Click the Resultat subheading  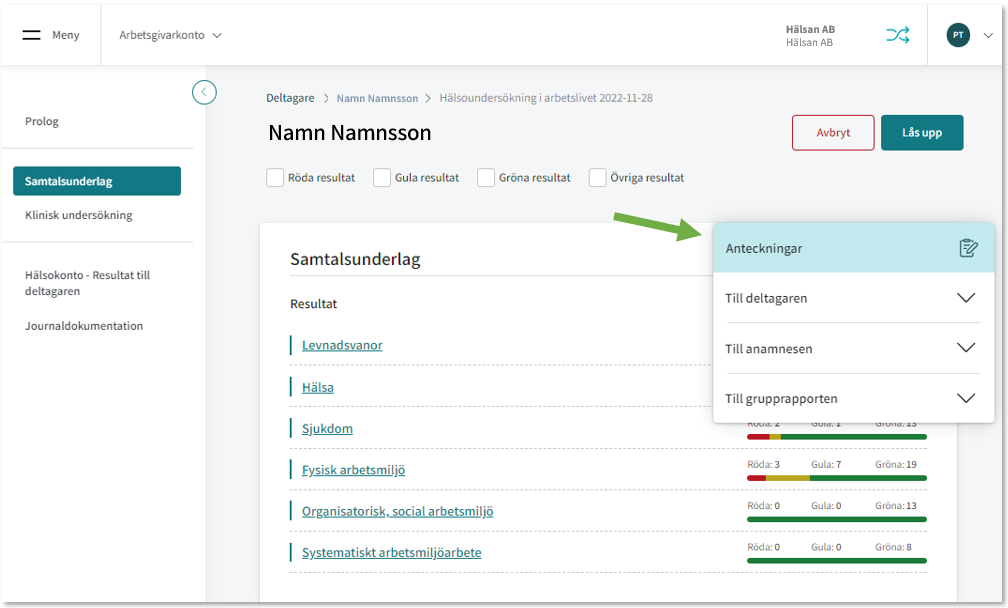point(313,304)
